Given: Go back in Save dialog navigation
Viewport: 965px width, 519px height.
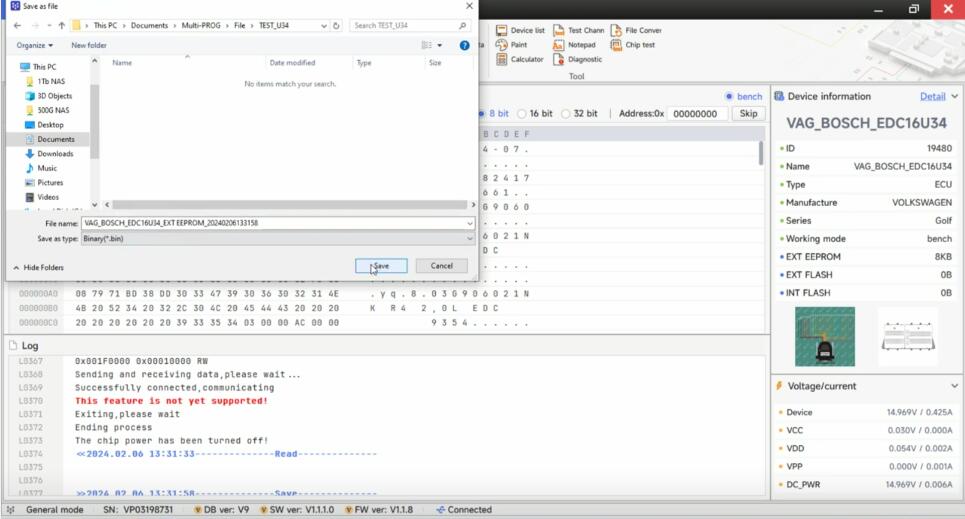Looking at the screenshot, I should [17, 25].
